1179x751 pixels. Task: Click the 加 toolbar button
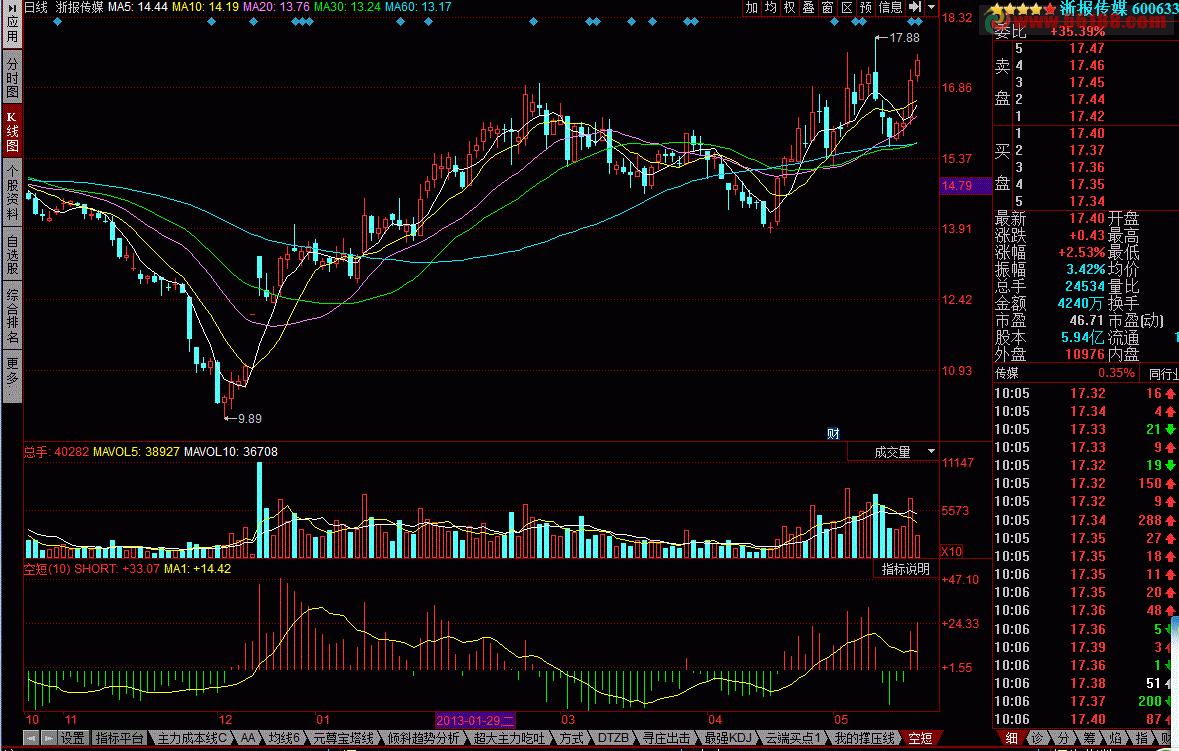pos(752,8)
